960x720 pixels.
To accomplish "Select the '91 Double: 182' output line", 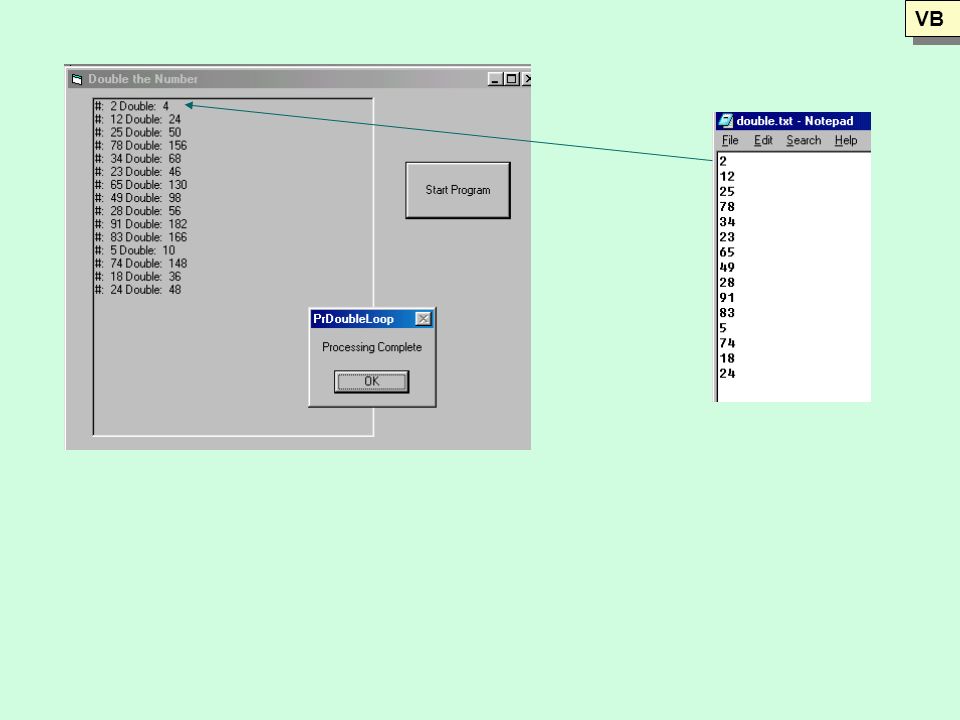I will pyautogui.click(x=141, y=224).
